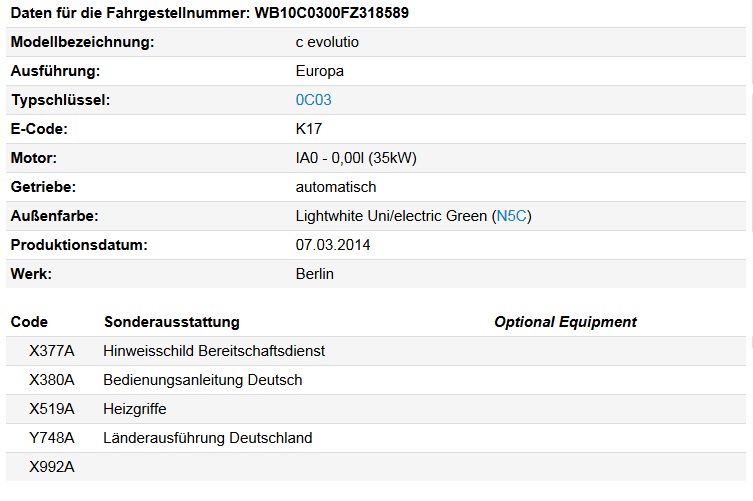The height and width of the screenshot is (501, 753).
Task: Select the E-Code value K17
Action: [x=309, y=129]
